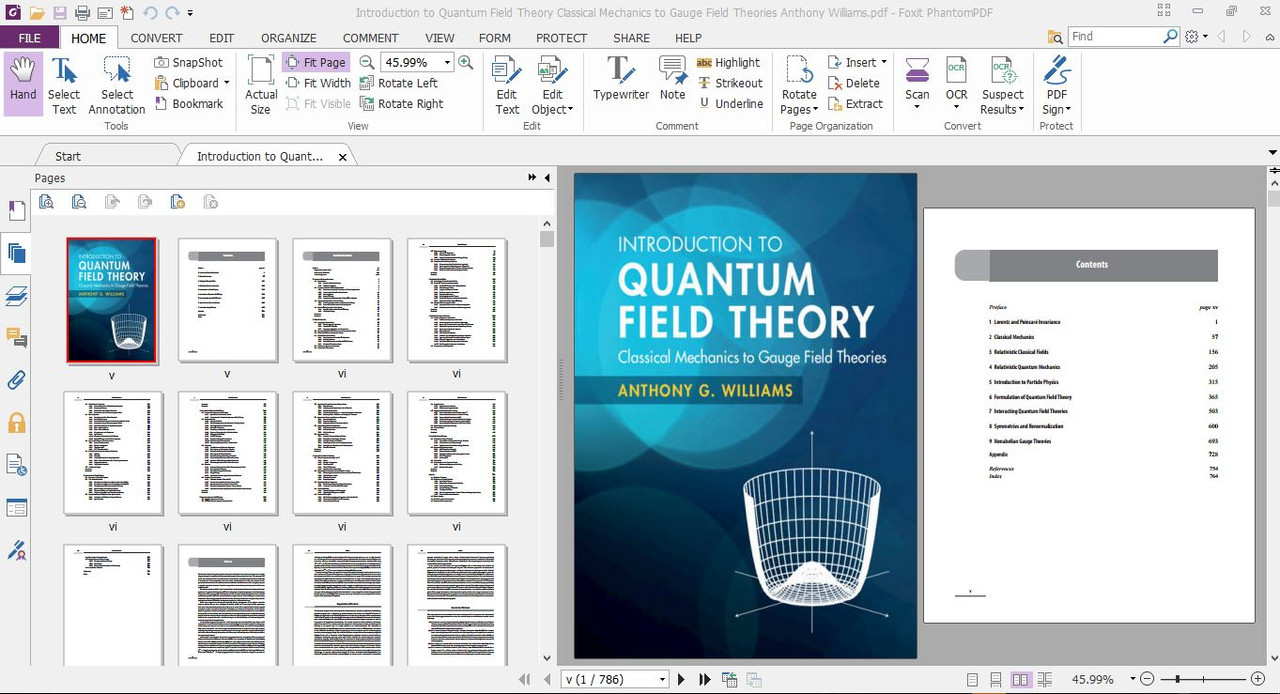This screenshot has height=694, width=1280.
Task: Expand the Edit Object dropdown
Action: pos(569,110)
